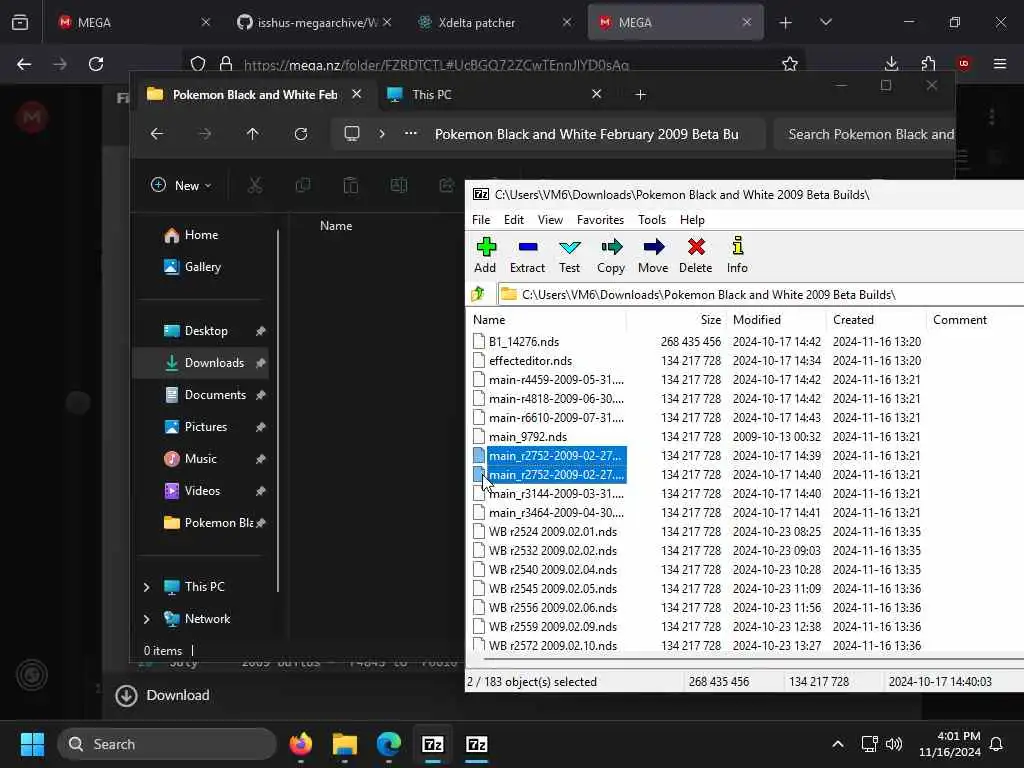Go up one folder level in 7-Zip

478,295
